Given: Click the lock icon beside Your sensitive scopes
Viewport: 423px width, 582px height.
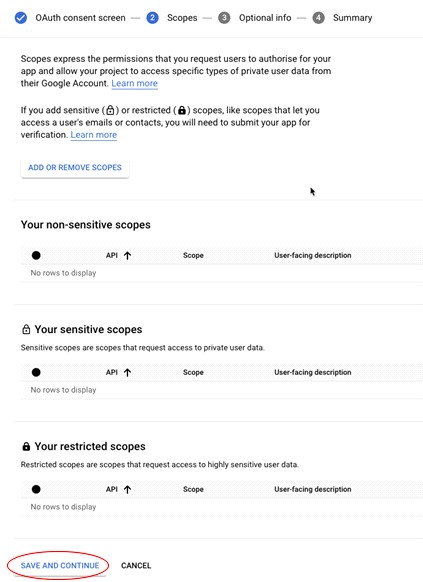Looking at the screenshot, I should 26,329.
